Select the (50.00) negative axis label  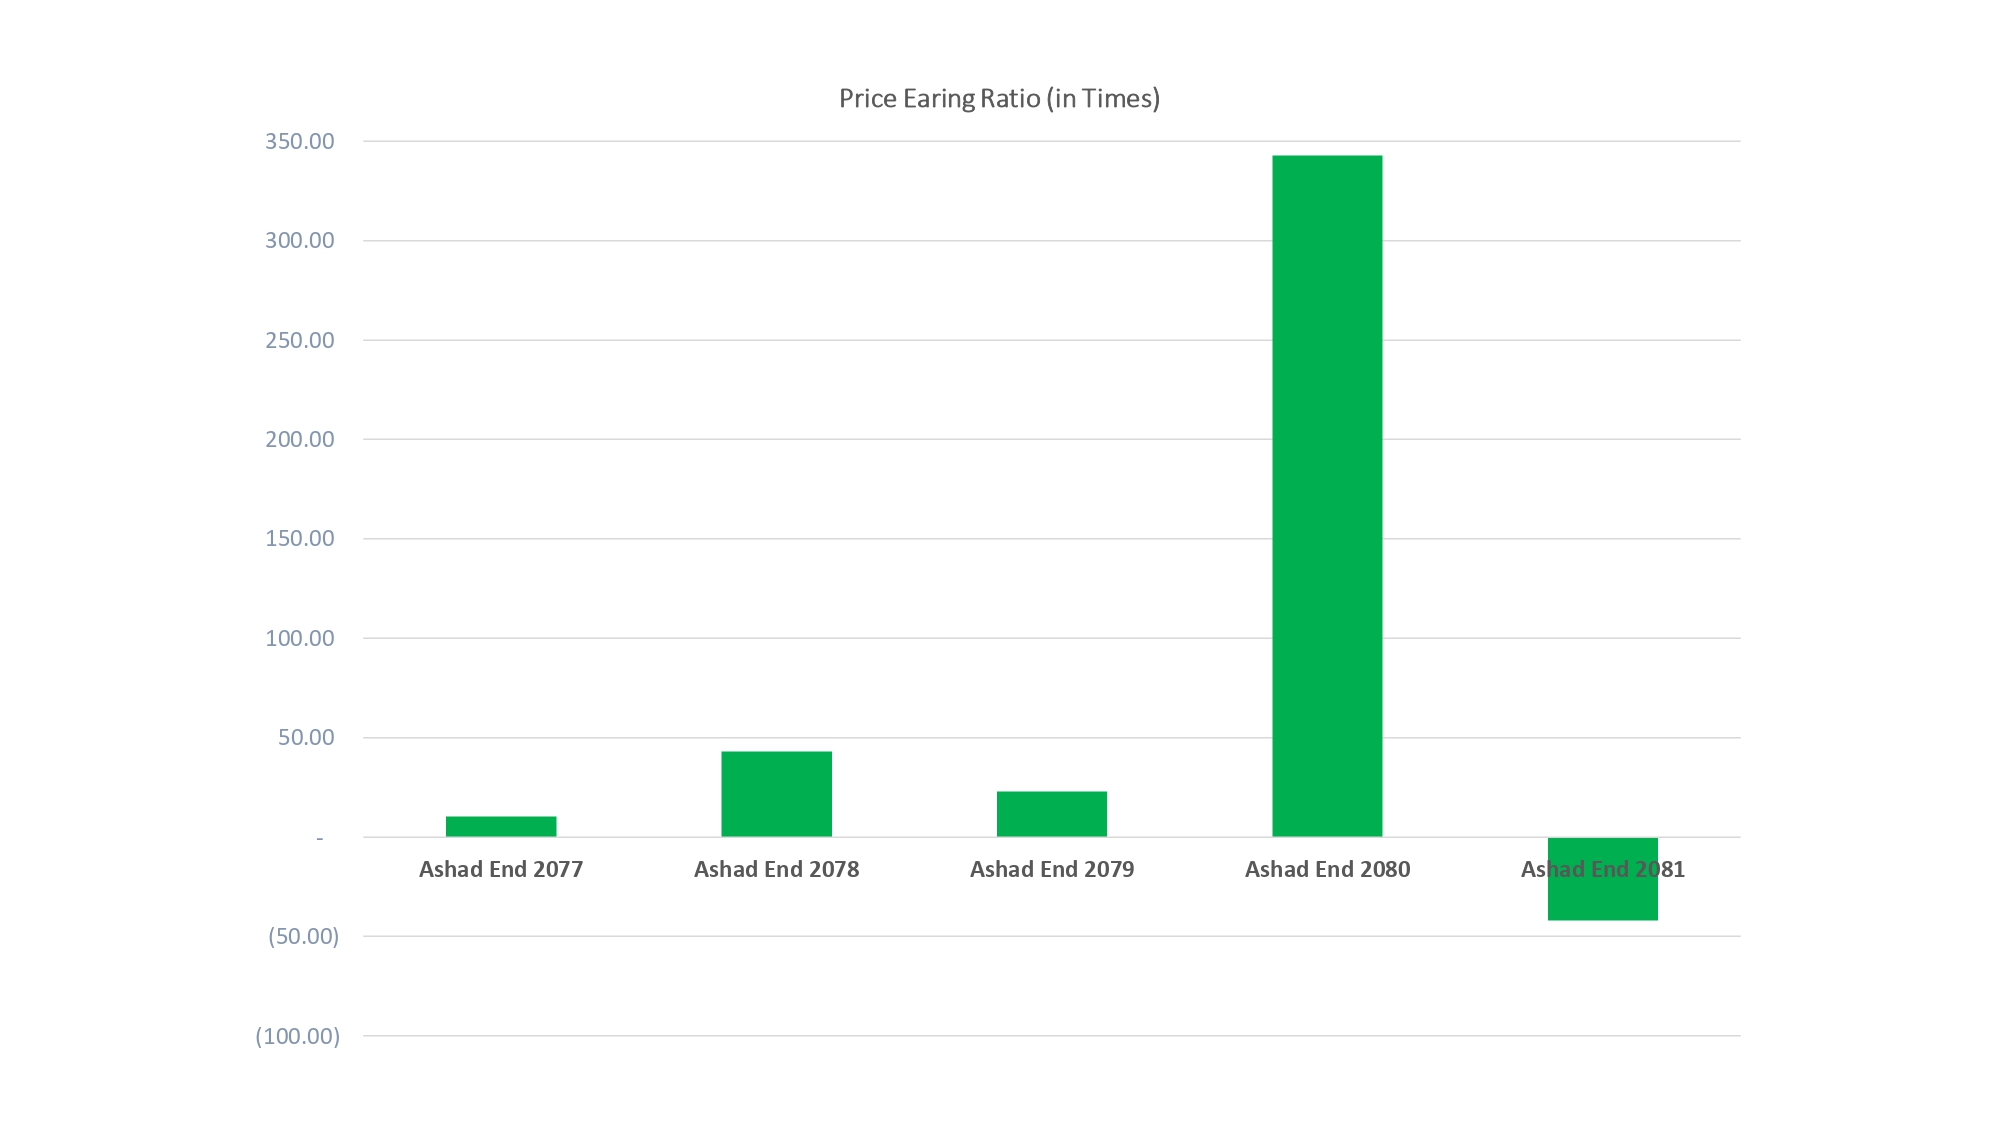(x=303, y=937)
